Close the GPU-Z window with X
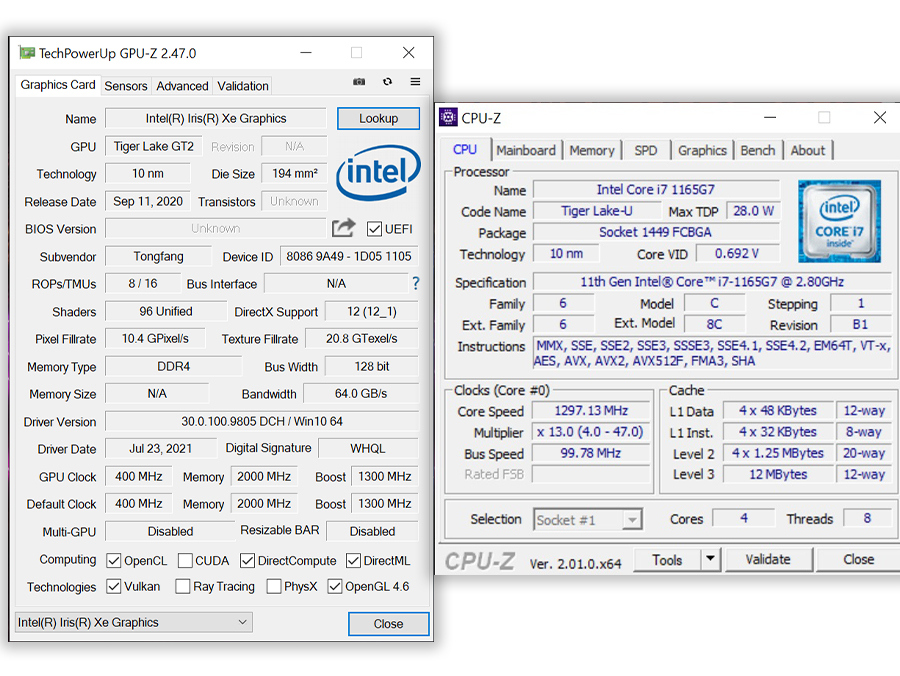 click(x=409, y=53)
